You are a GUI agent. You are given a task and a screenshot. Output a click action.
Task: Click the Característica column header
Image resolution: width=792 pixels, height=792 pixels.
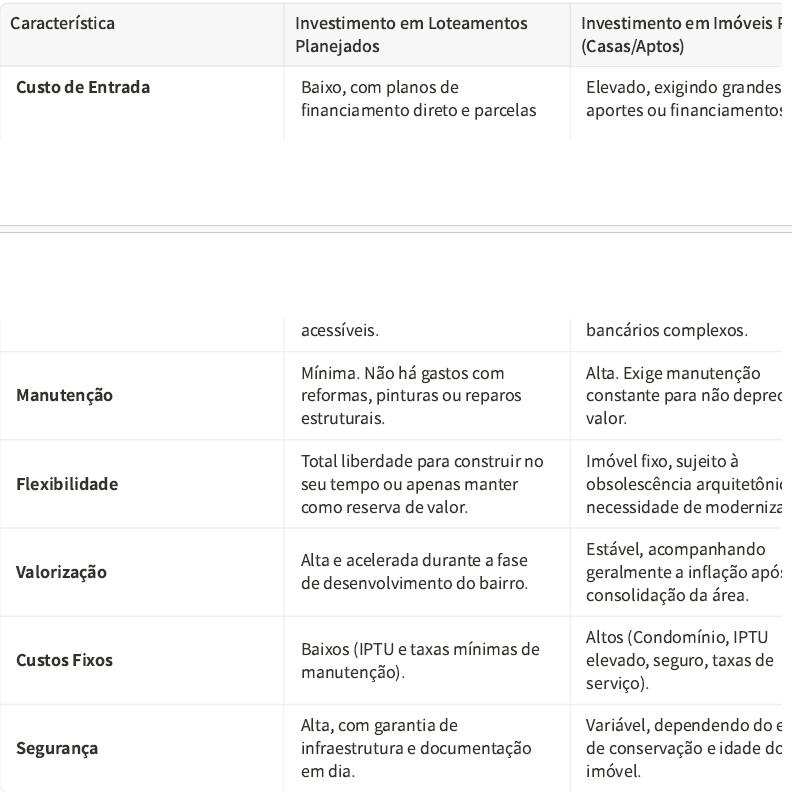[x=62, y=23]
